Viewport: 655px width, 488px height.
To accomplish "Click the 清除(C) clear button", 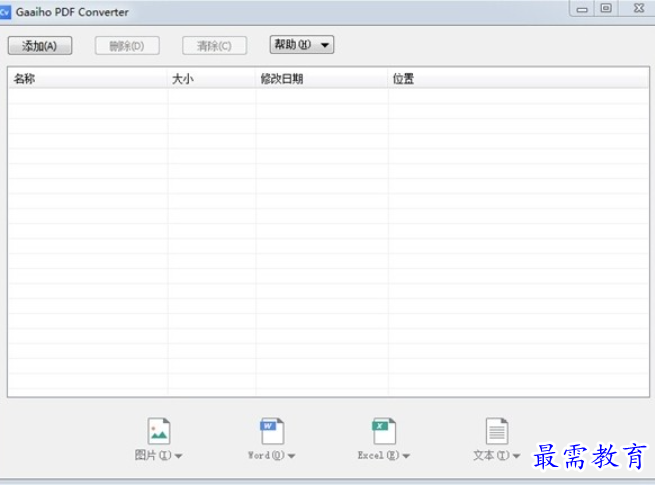I will tap(214, 46).
